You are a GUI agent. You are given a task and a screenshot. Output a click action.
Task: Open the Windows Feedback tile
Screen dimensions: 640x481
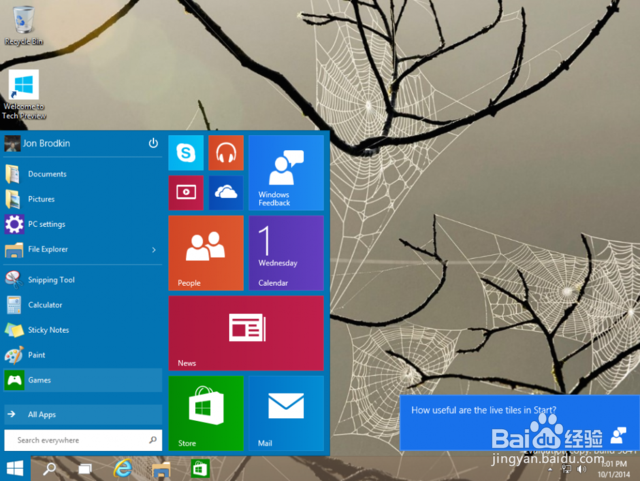286,173
